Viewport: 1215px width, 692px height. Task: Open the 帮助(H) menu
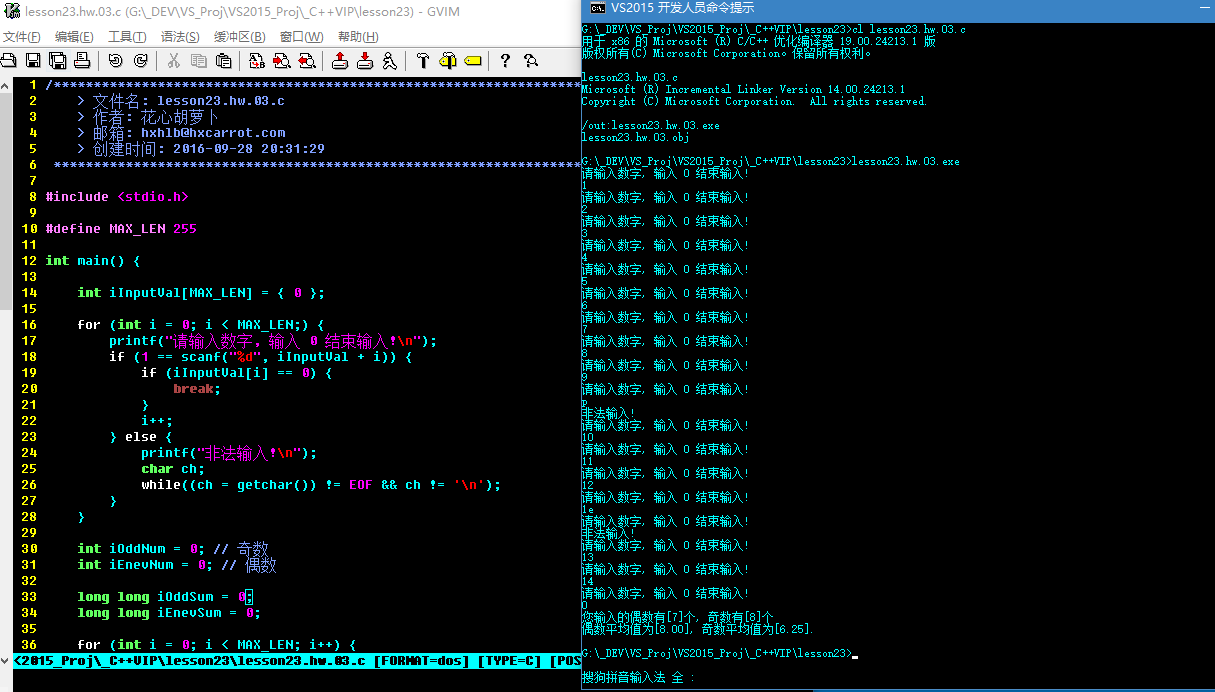point(358,37)
